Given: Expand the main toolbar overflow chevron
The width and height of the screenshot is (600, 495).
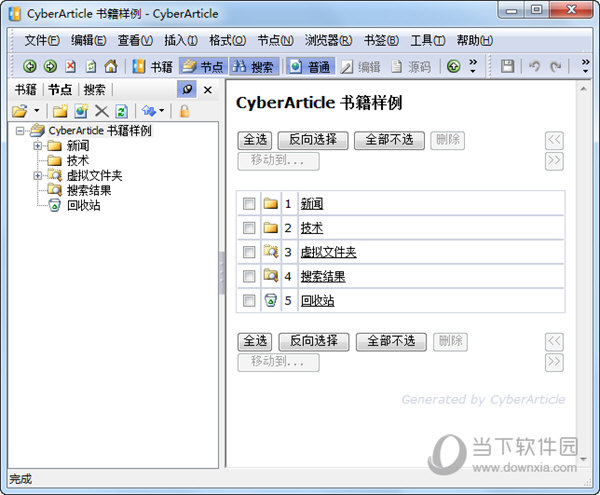Looking at the screenshot, I should [x=473, y=66].
